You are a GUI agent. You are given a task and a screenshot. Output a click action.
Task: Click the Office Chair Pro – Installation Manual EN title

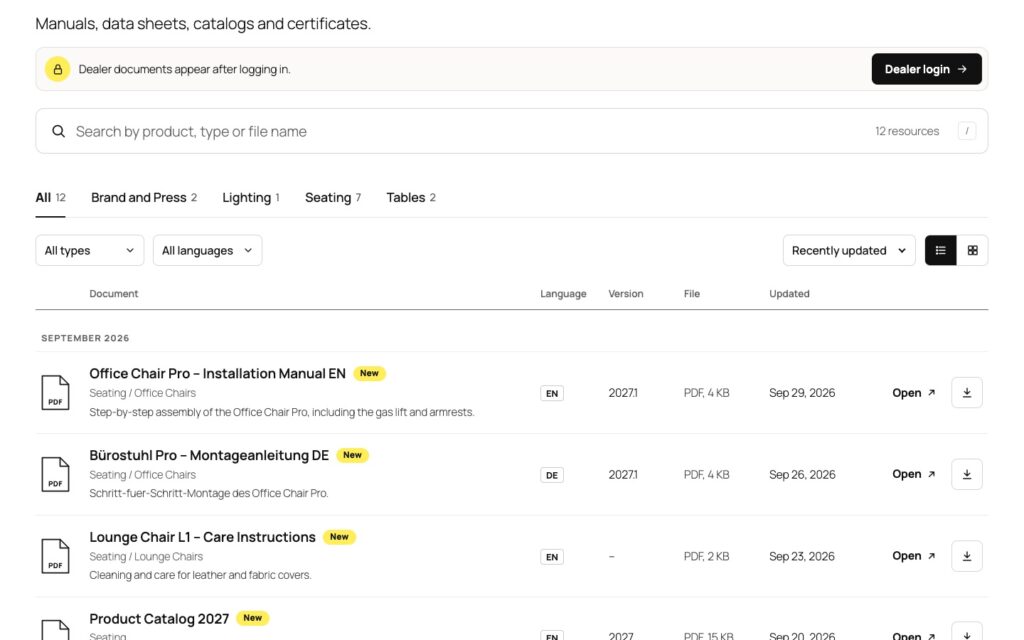click(217, 374)
